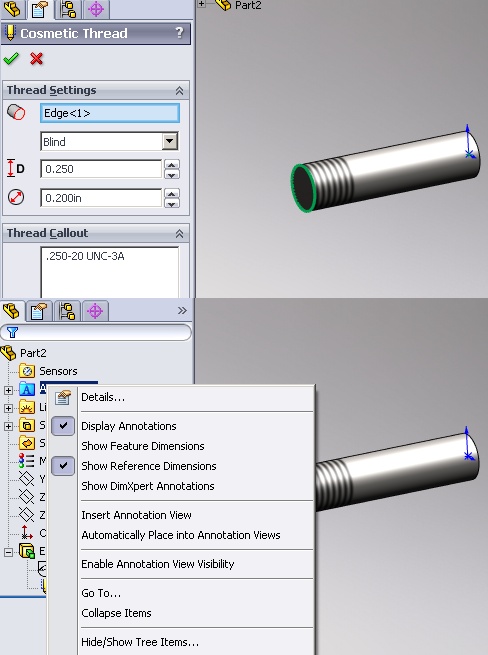Viewport: 488px width, 655px height.
Task: Decrease minor diameter with down arrow
Action: point(172,203)
